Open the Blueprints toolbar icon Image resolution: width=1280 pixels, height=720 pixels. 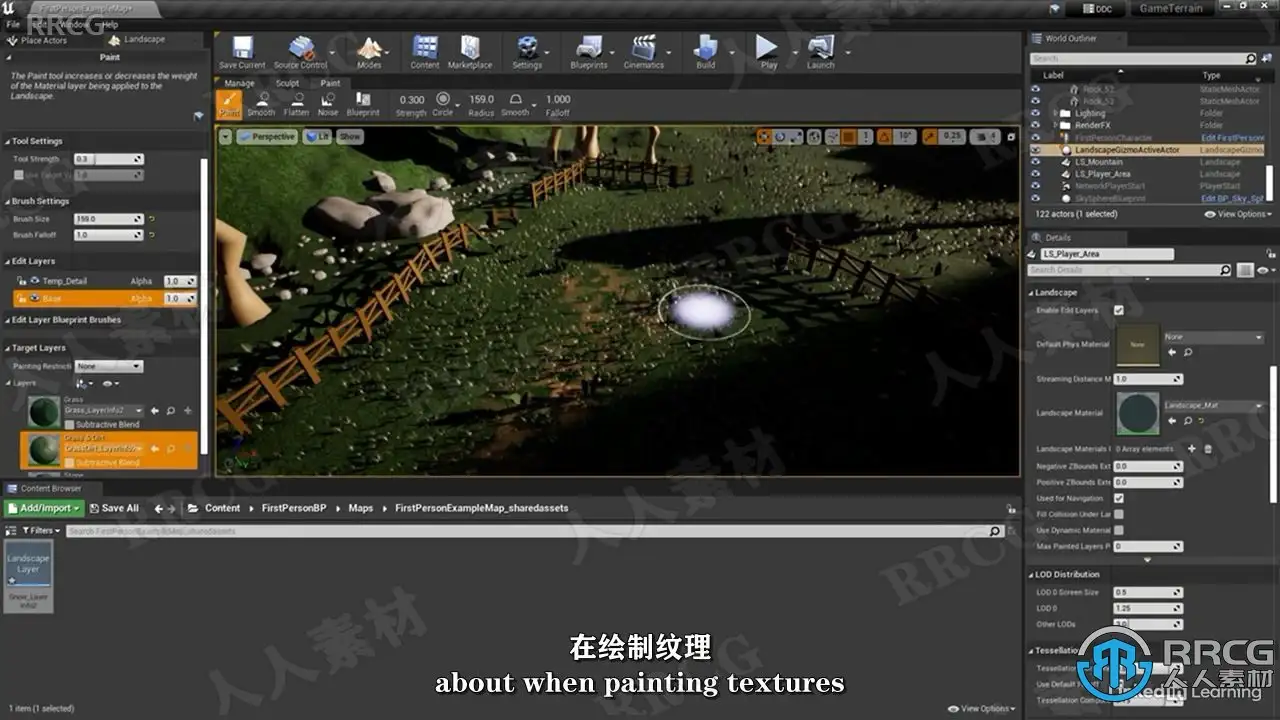pos(589,52)
